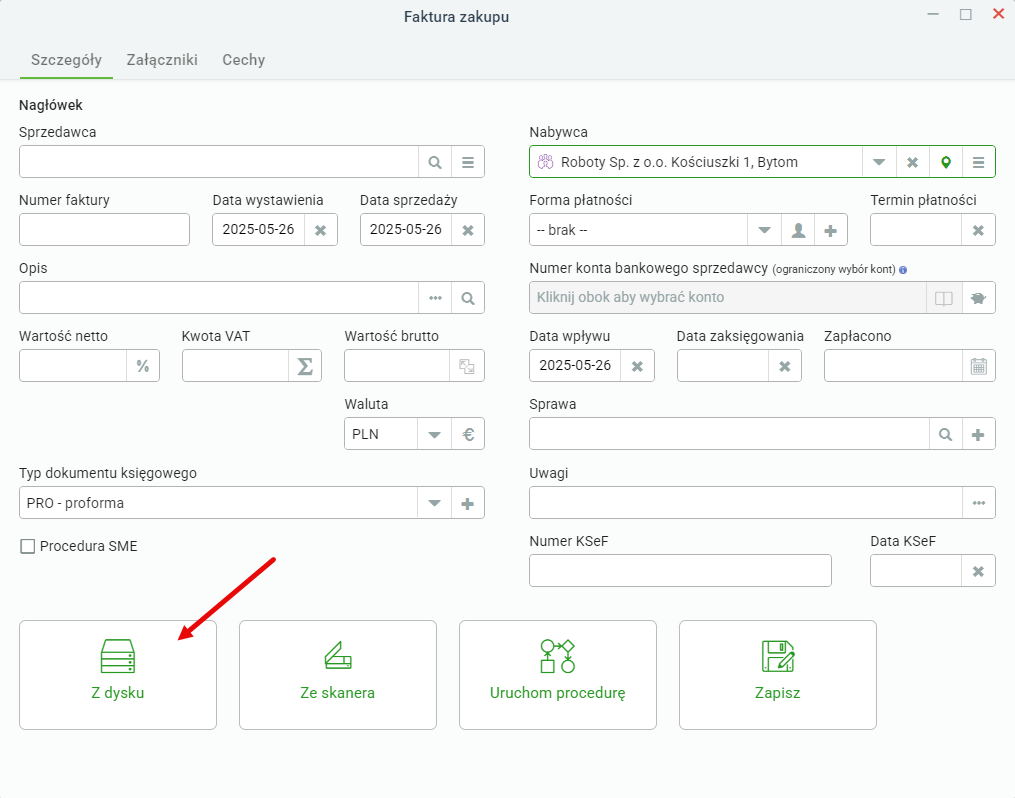Add a new Typ dokumentu księgowego
The height and width of the screenshot is (798, 1015).
[468, 503]
